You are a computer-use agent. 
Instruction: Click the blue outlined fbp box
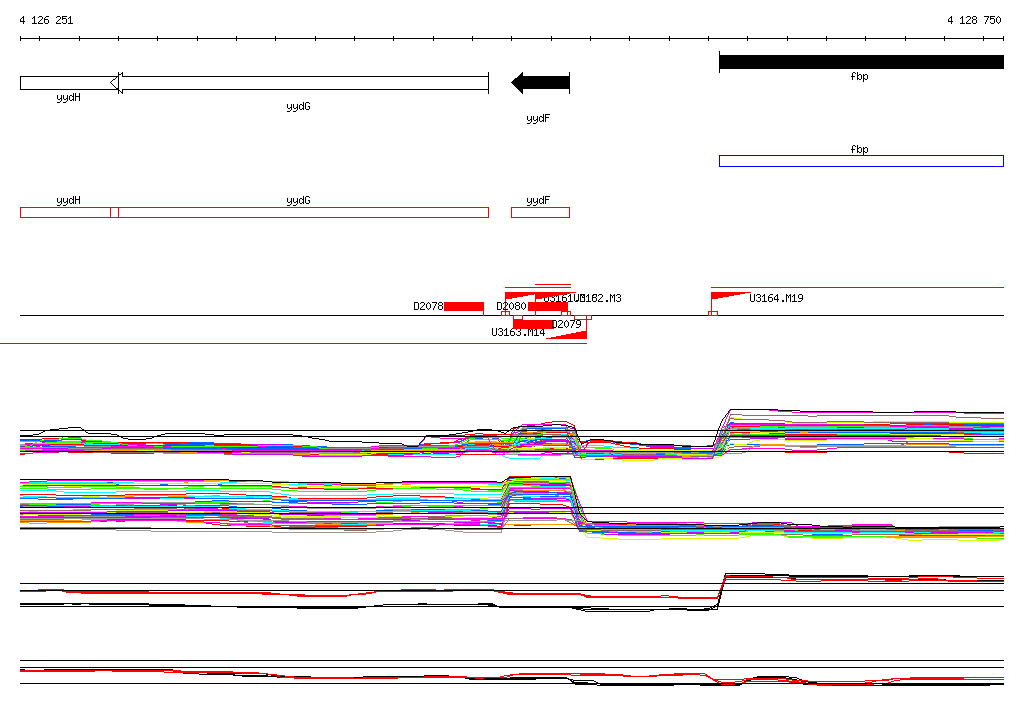pyautogui.click(x=861, y=161)
